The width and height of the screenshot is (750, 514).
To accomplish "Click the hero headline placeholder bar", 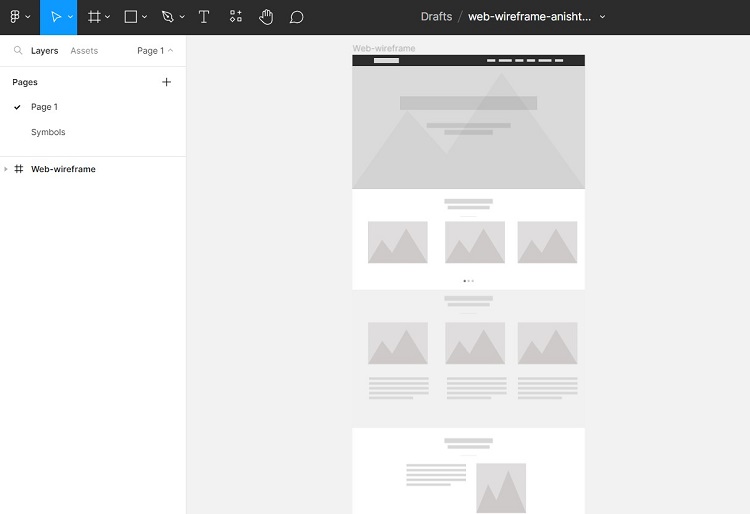I will (468, 103).
